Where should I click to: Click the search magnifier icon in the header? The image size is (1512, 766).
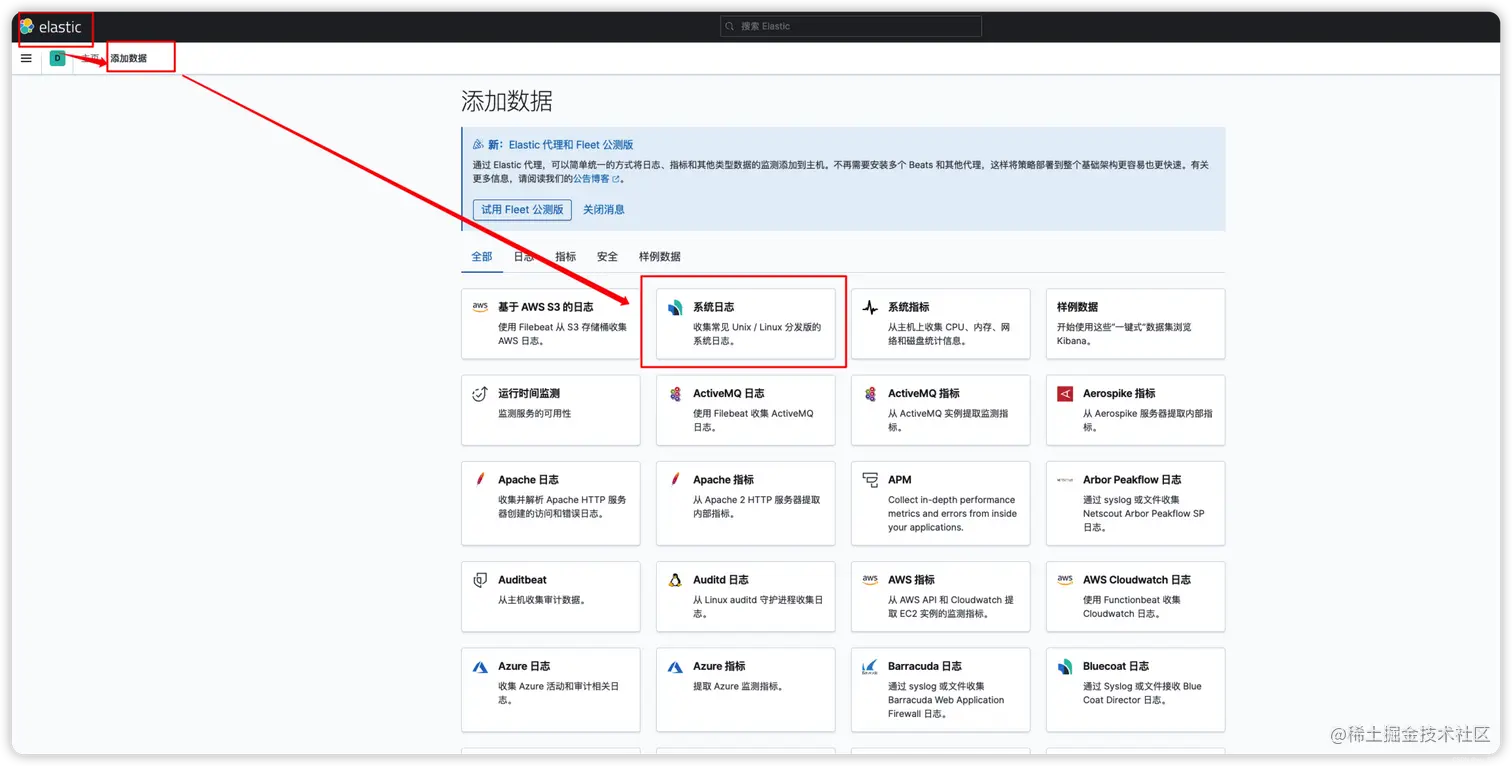(731, 27)
